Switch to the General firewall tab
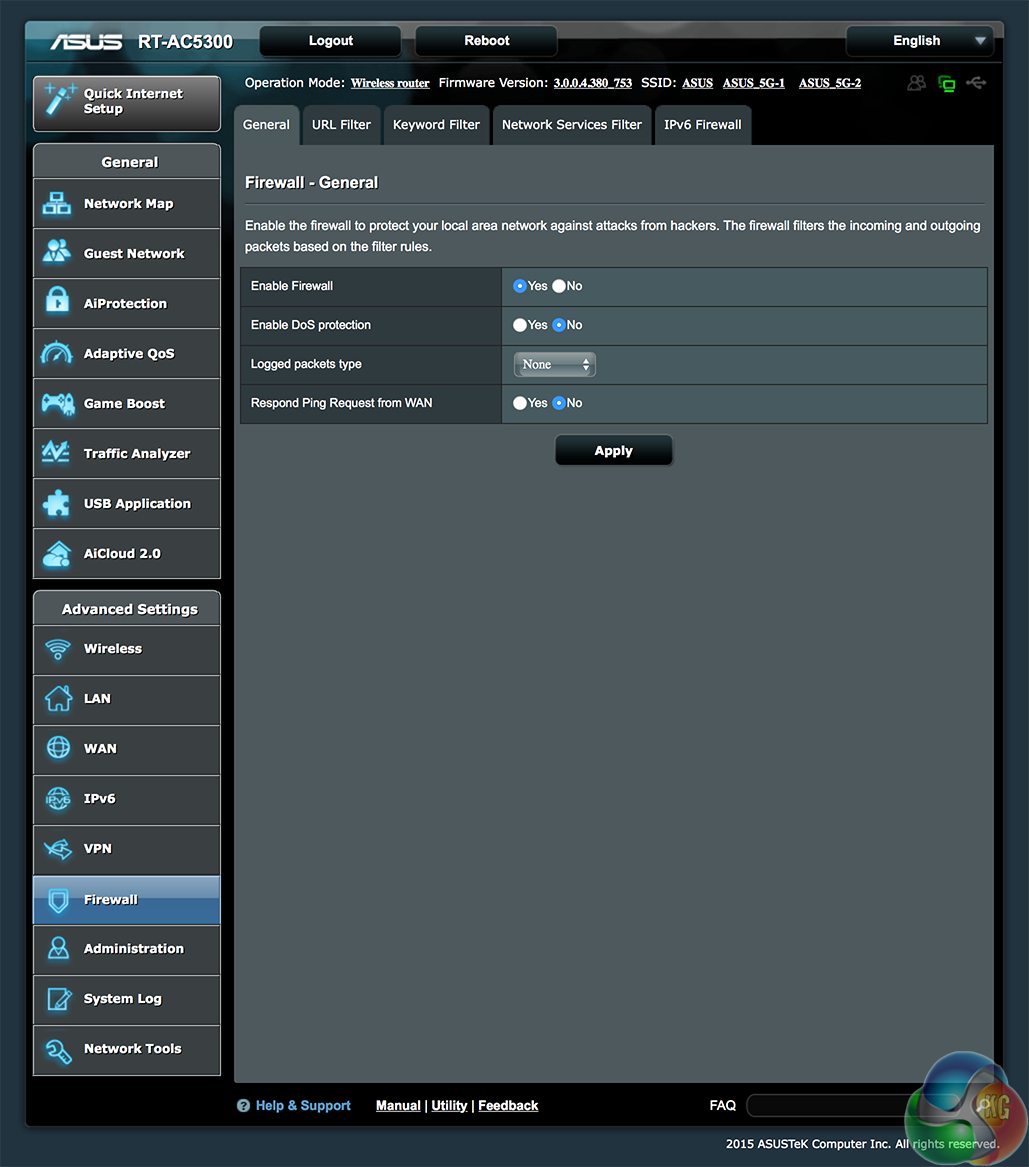The width and height of the screenshot is (1029, 1167). click(x=266, y=125)
